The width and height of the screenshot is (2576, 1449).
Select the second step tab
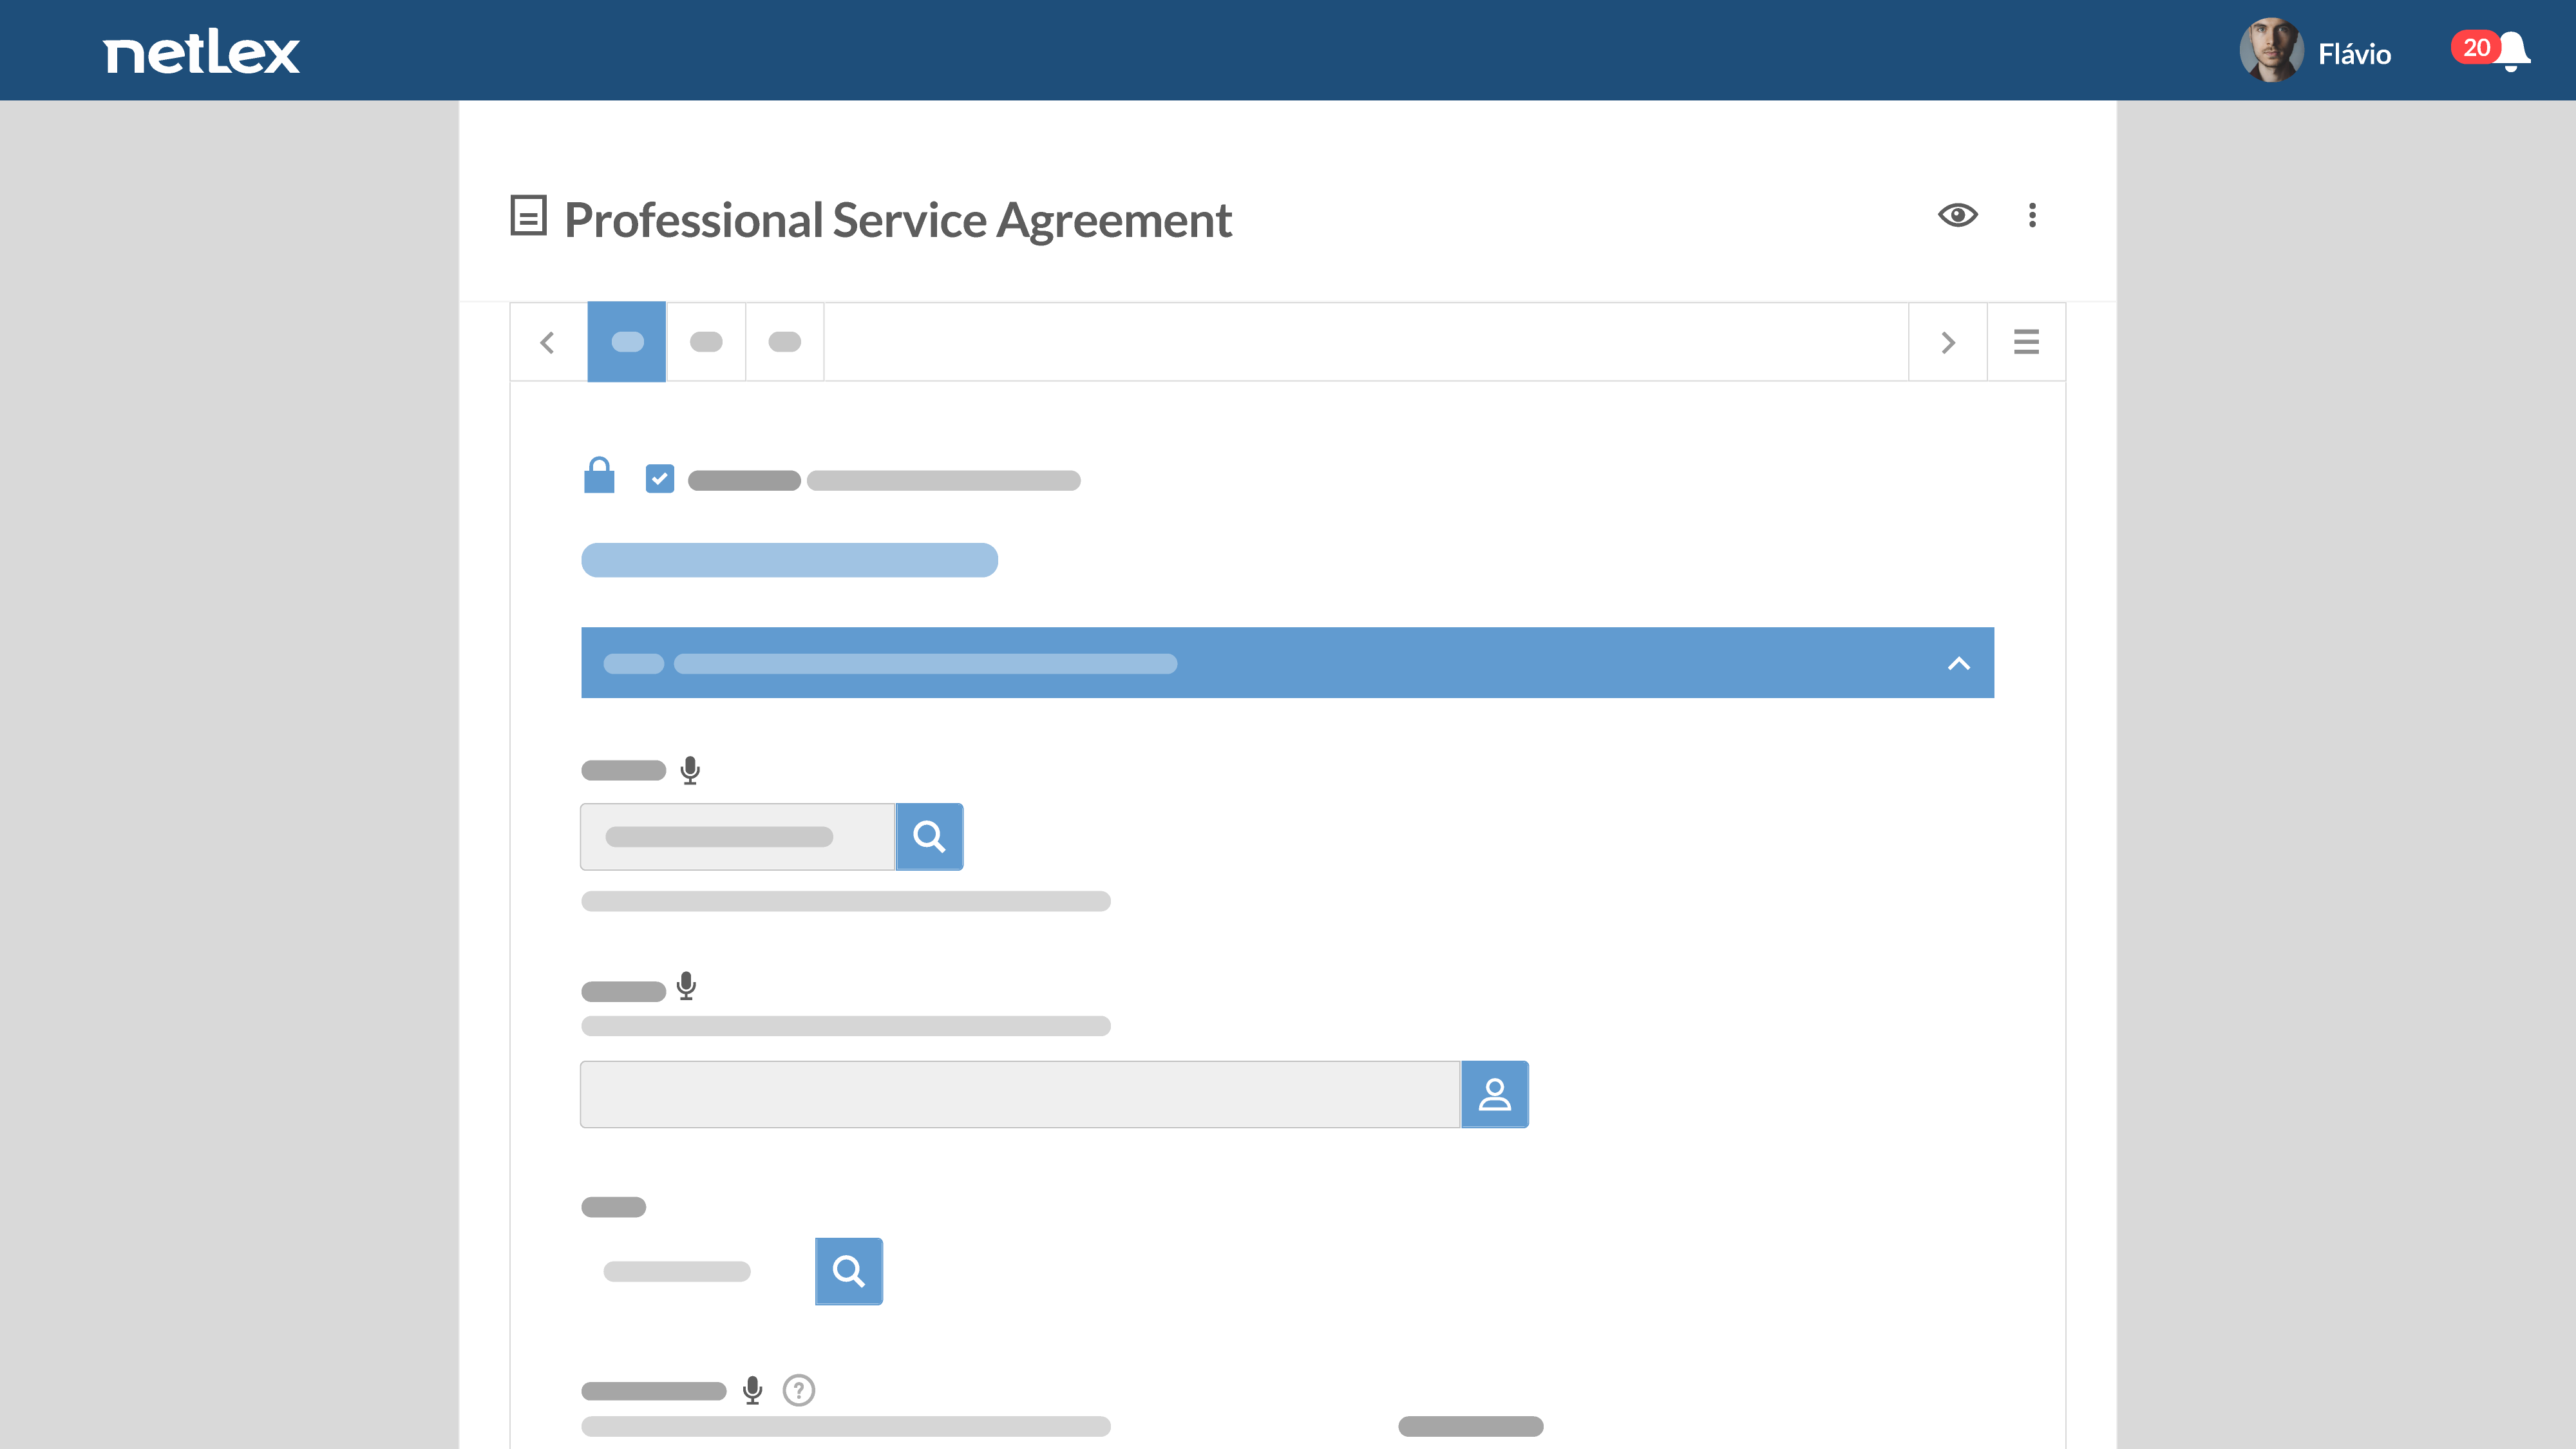706,342
